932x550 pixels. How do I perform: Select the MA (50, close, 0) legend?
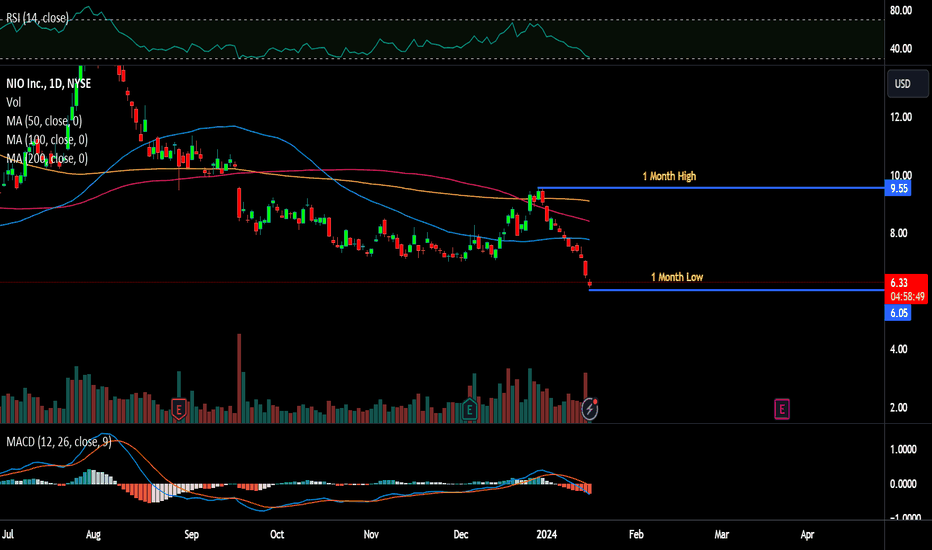(44, 121)
